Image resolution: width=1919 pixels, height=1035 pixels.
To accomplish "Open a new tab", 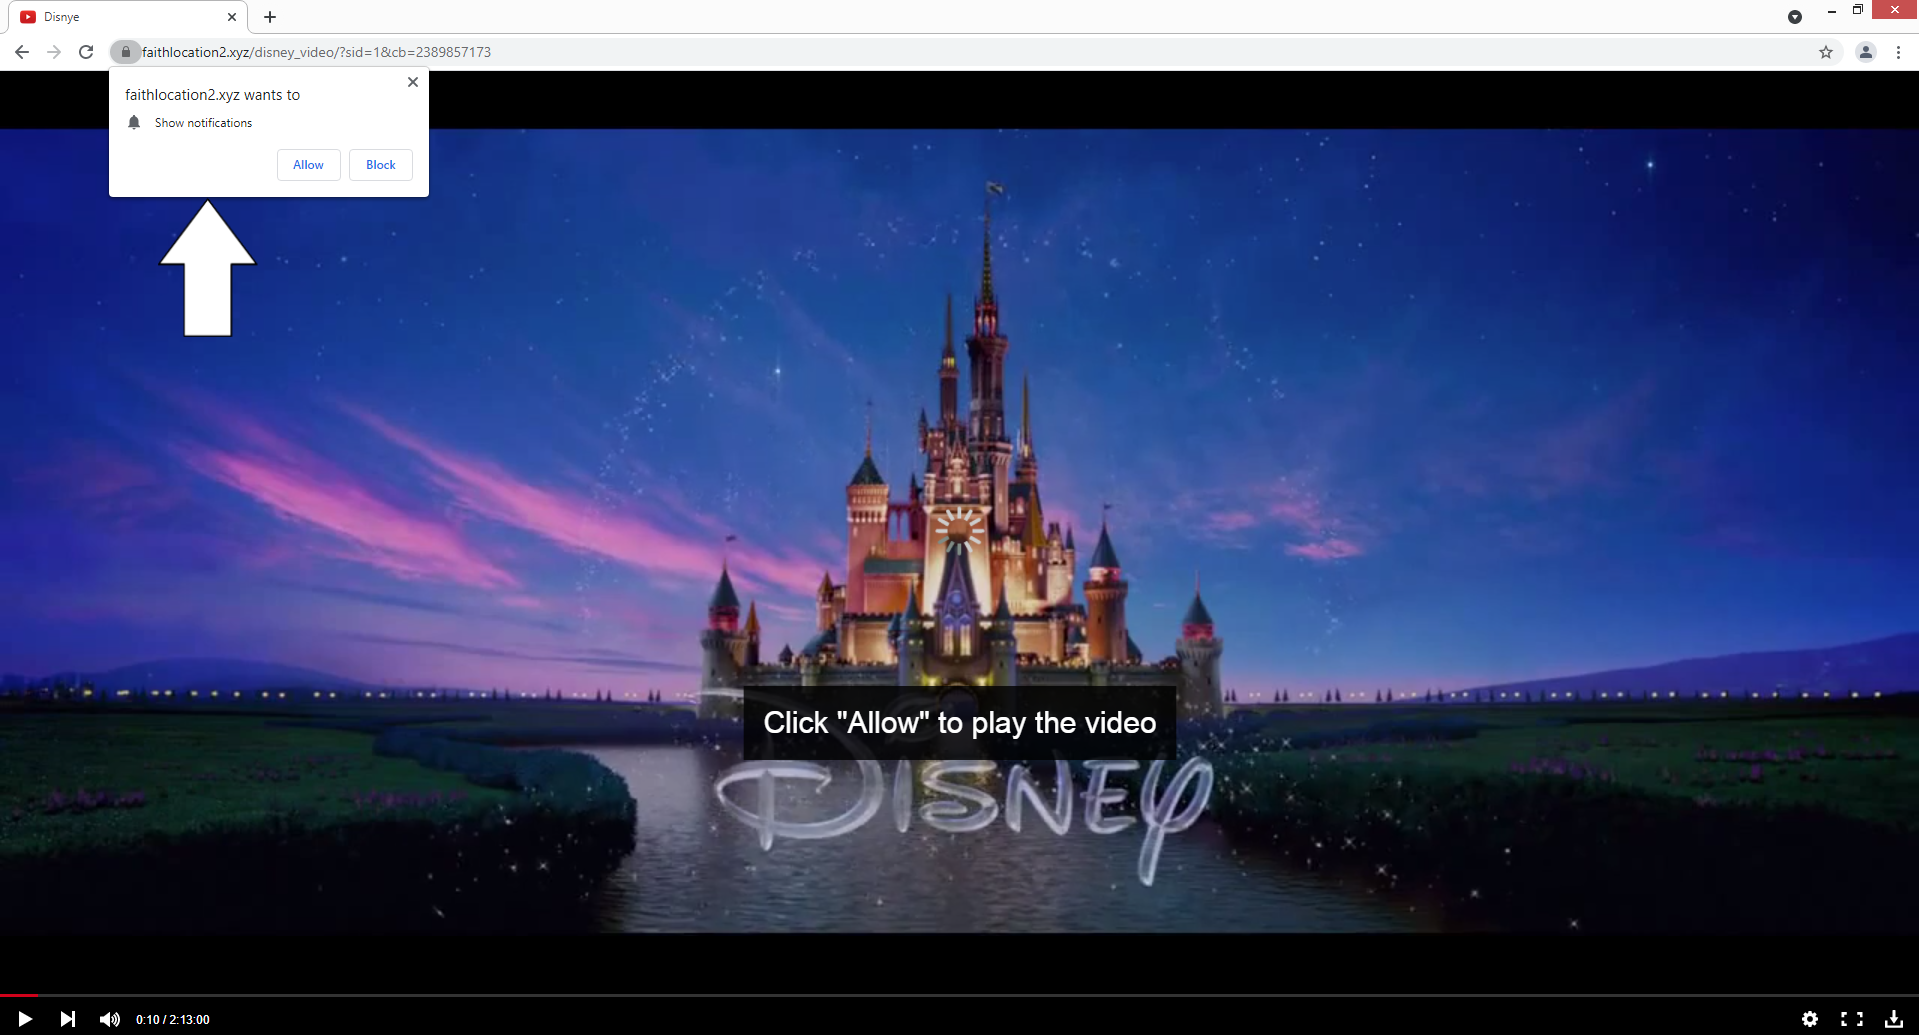I will pos(270,17).
